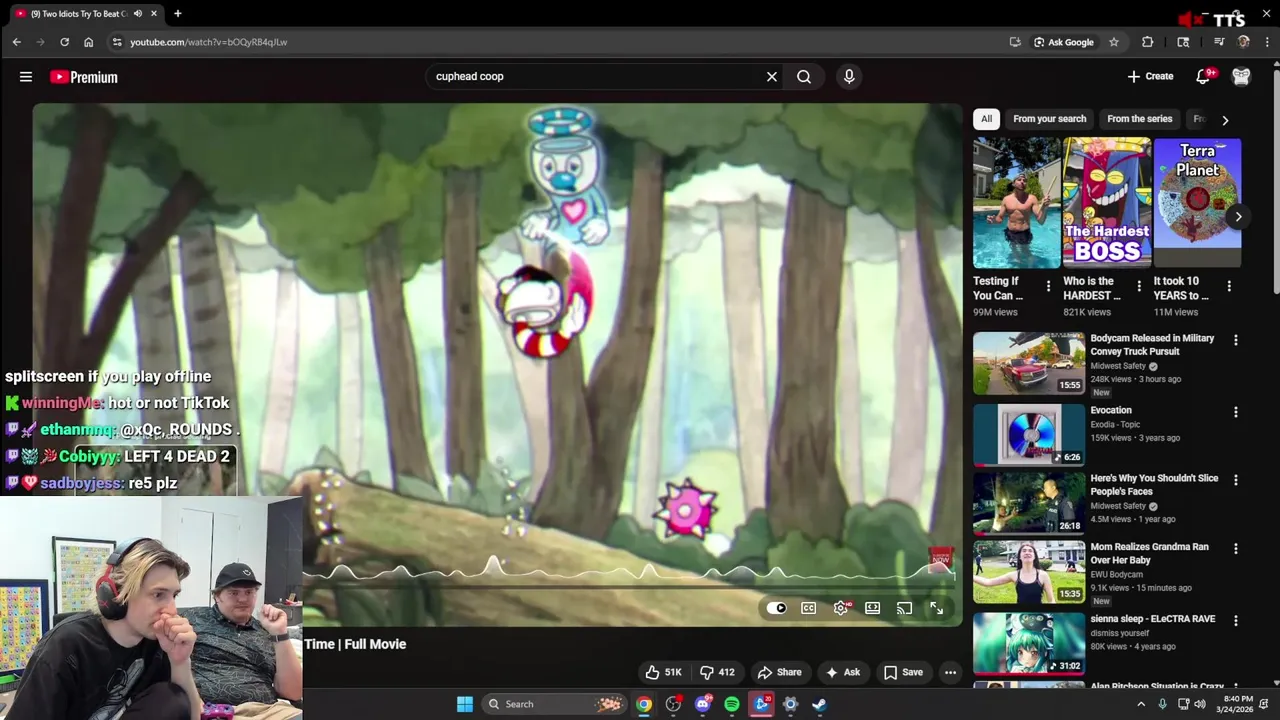Click the Windows taskbar search box
The image size is (1280, 720).
554,704
